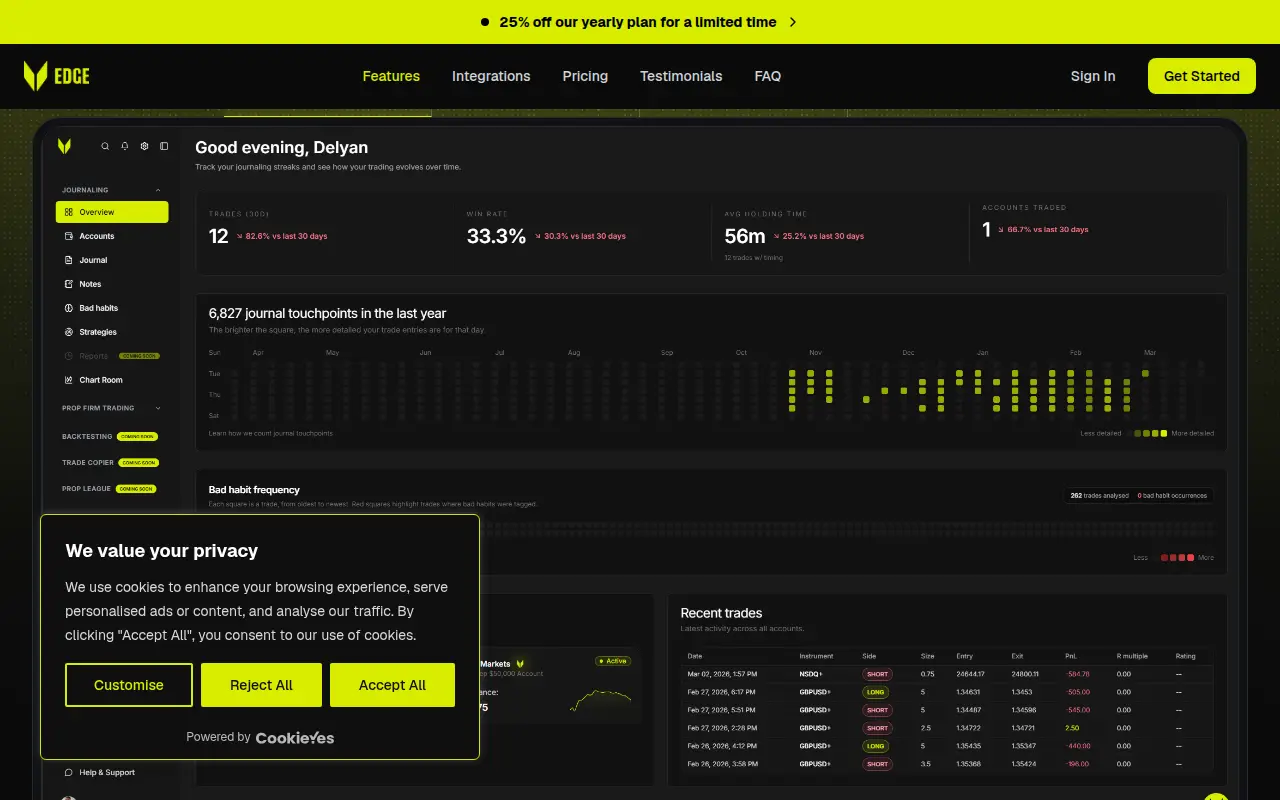
Task: Click the Edge logo in the site header
Action: pos(57,76)
